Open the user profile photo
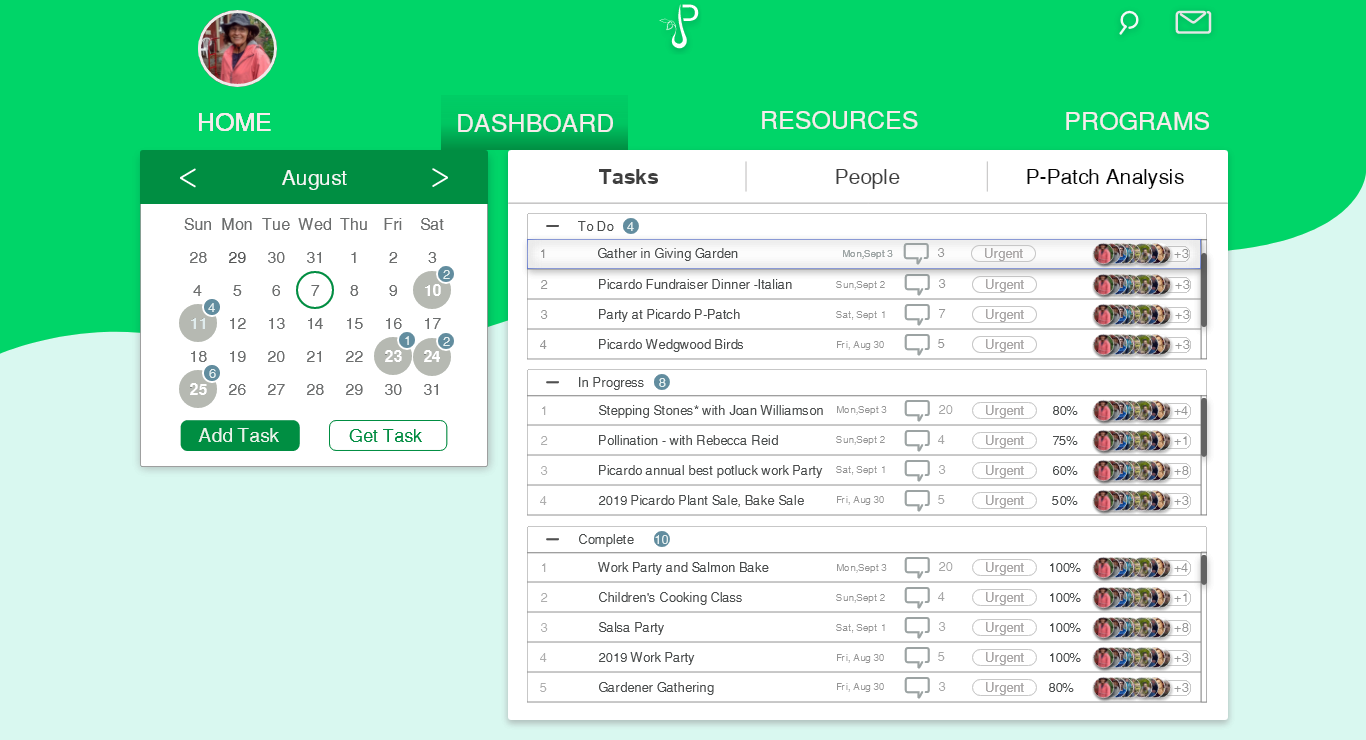This screenshot has height=740, width=1366. tap(237, 49)
